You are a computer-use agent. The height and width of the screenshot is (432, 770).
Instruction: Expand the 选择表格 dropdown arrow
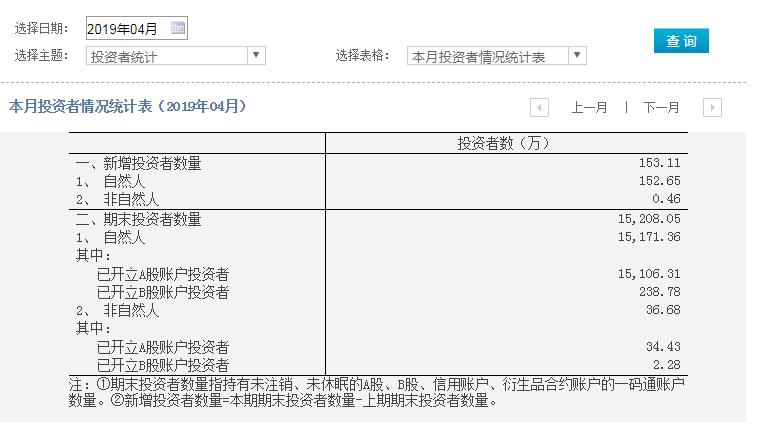point(577,56)
